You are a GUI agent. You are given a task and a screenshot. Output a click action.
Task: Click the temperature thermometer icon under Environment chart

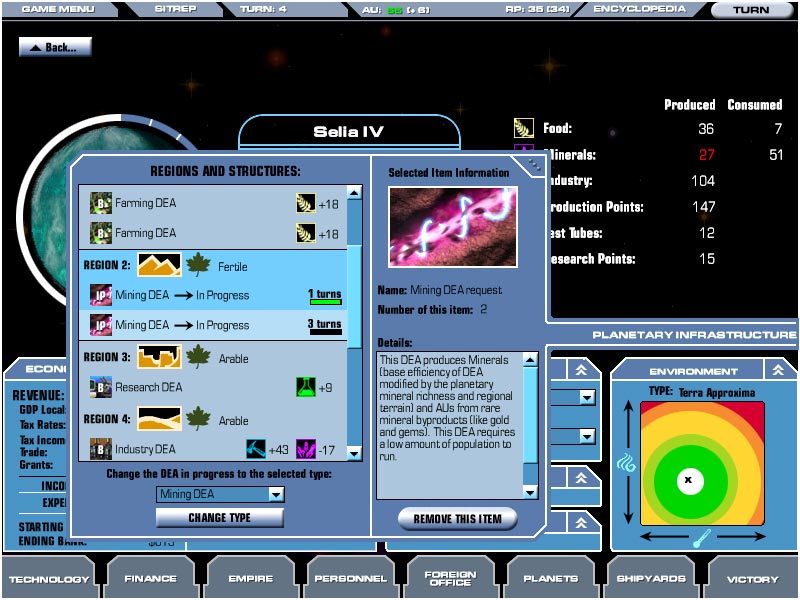coord(700,537)
